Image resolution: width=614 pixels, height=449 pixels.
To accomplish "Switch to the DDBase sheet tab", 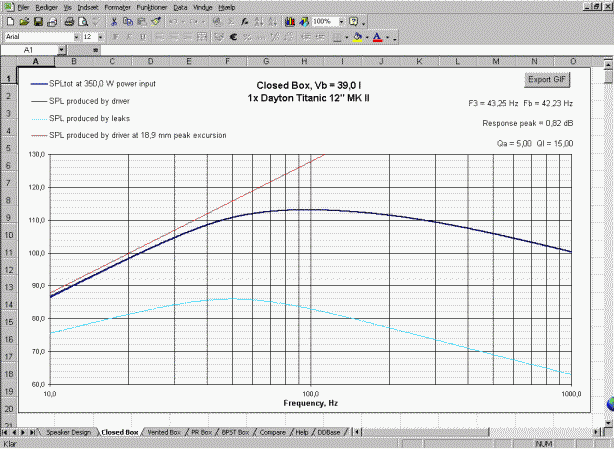I will (x=329, y=432).
